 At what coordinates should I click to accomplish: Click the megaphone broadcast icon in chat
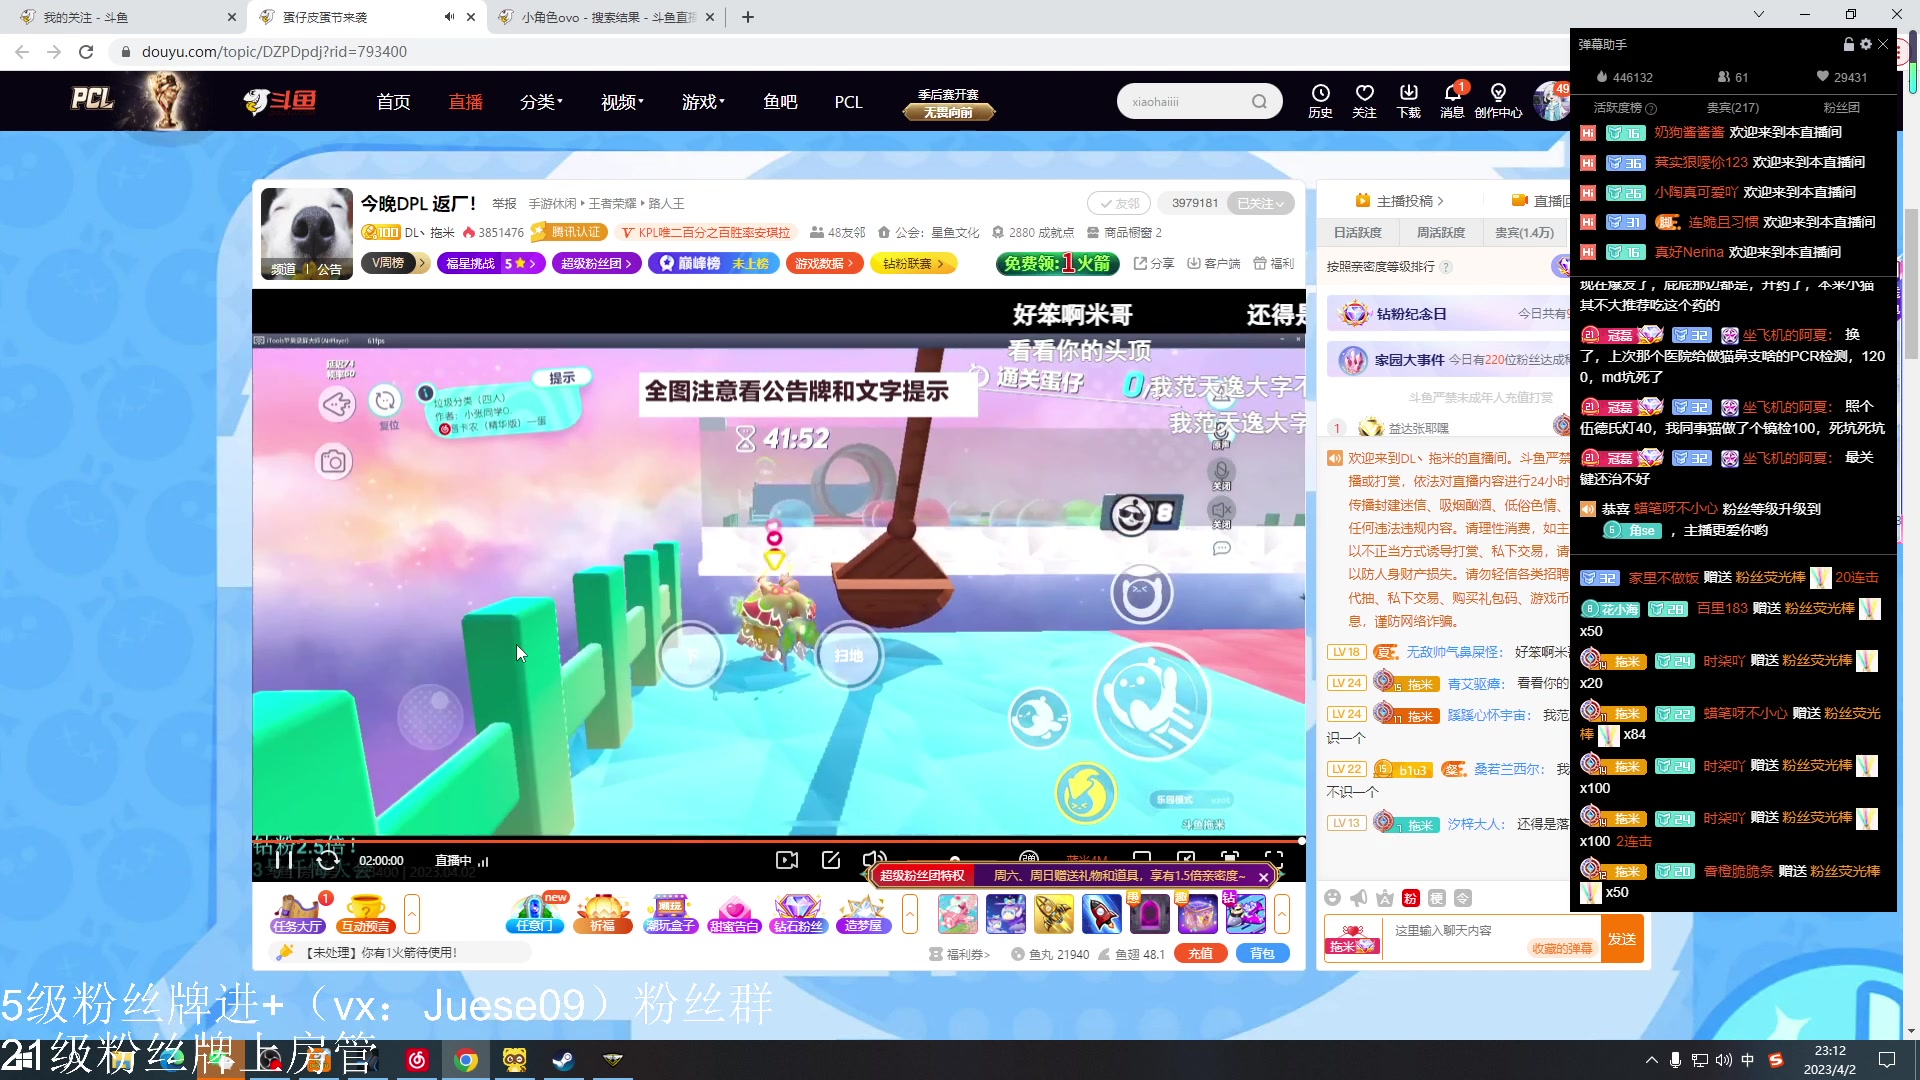[x=1359, y=898]
